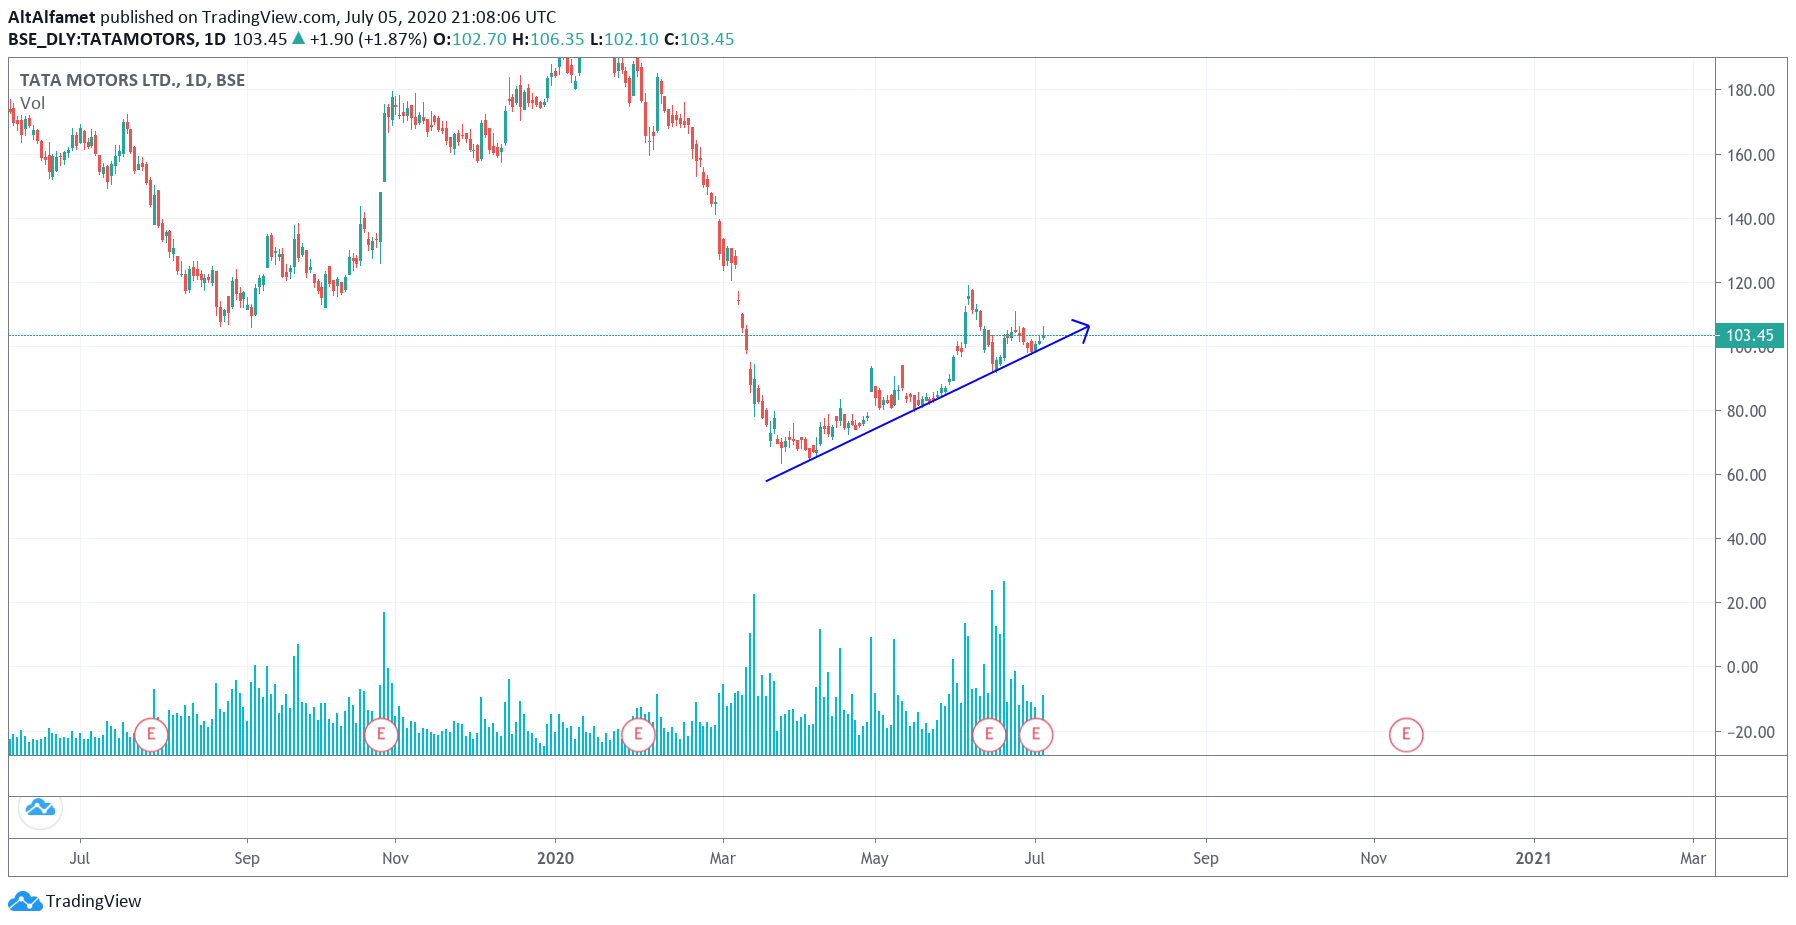This screenshot has height=925, width=1796.
Task: Click the earnings E marker near Mar 2020
Action: [x=638, y=735]
